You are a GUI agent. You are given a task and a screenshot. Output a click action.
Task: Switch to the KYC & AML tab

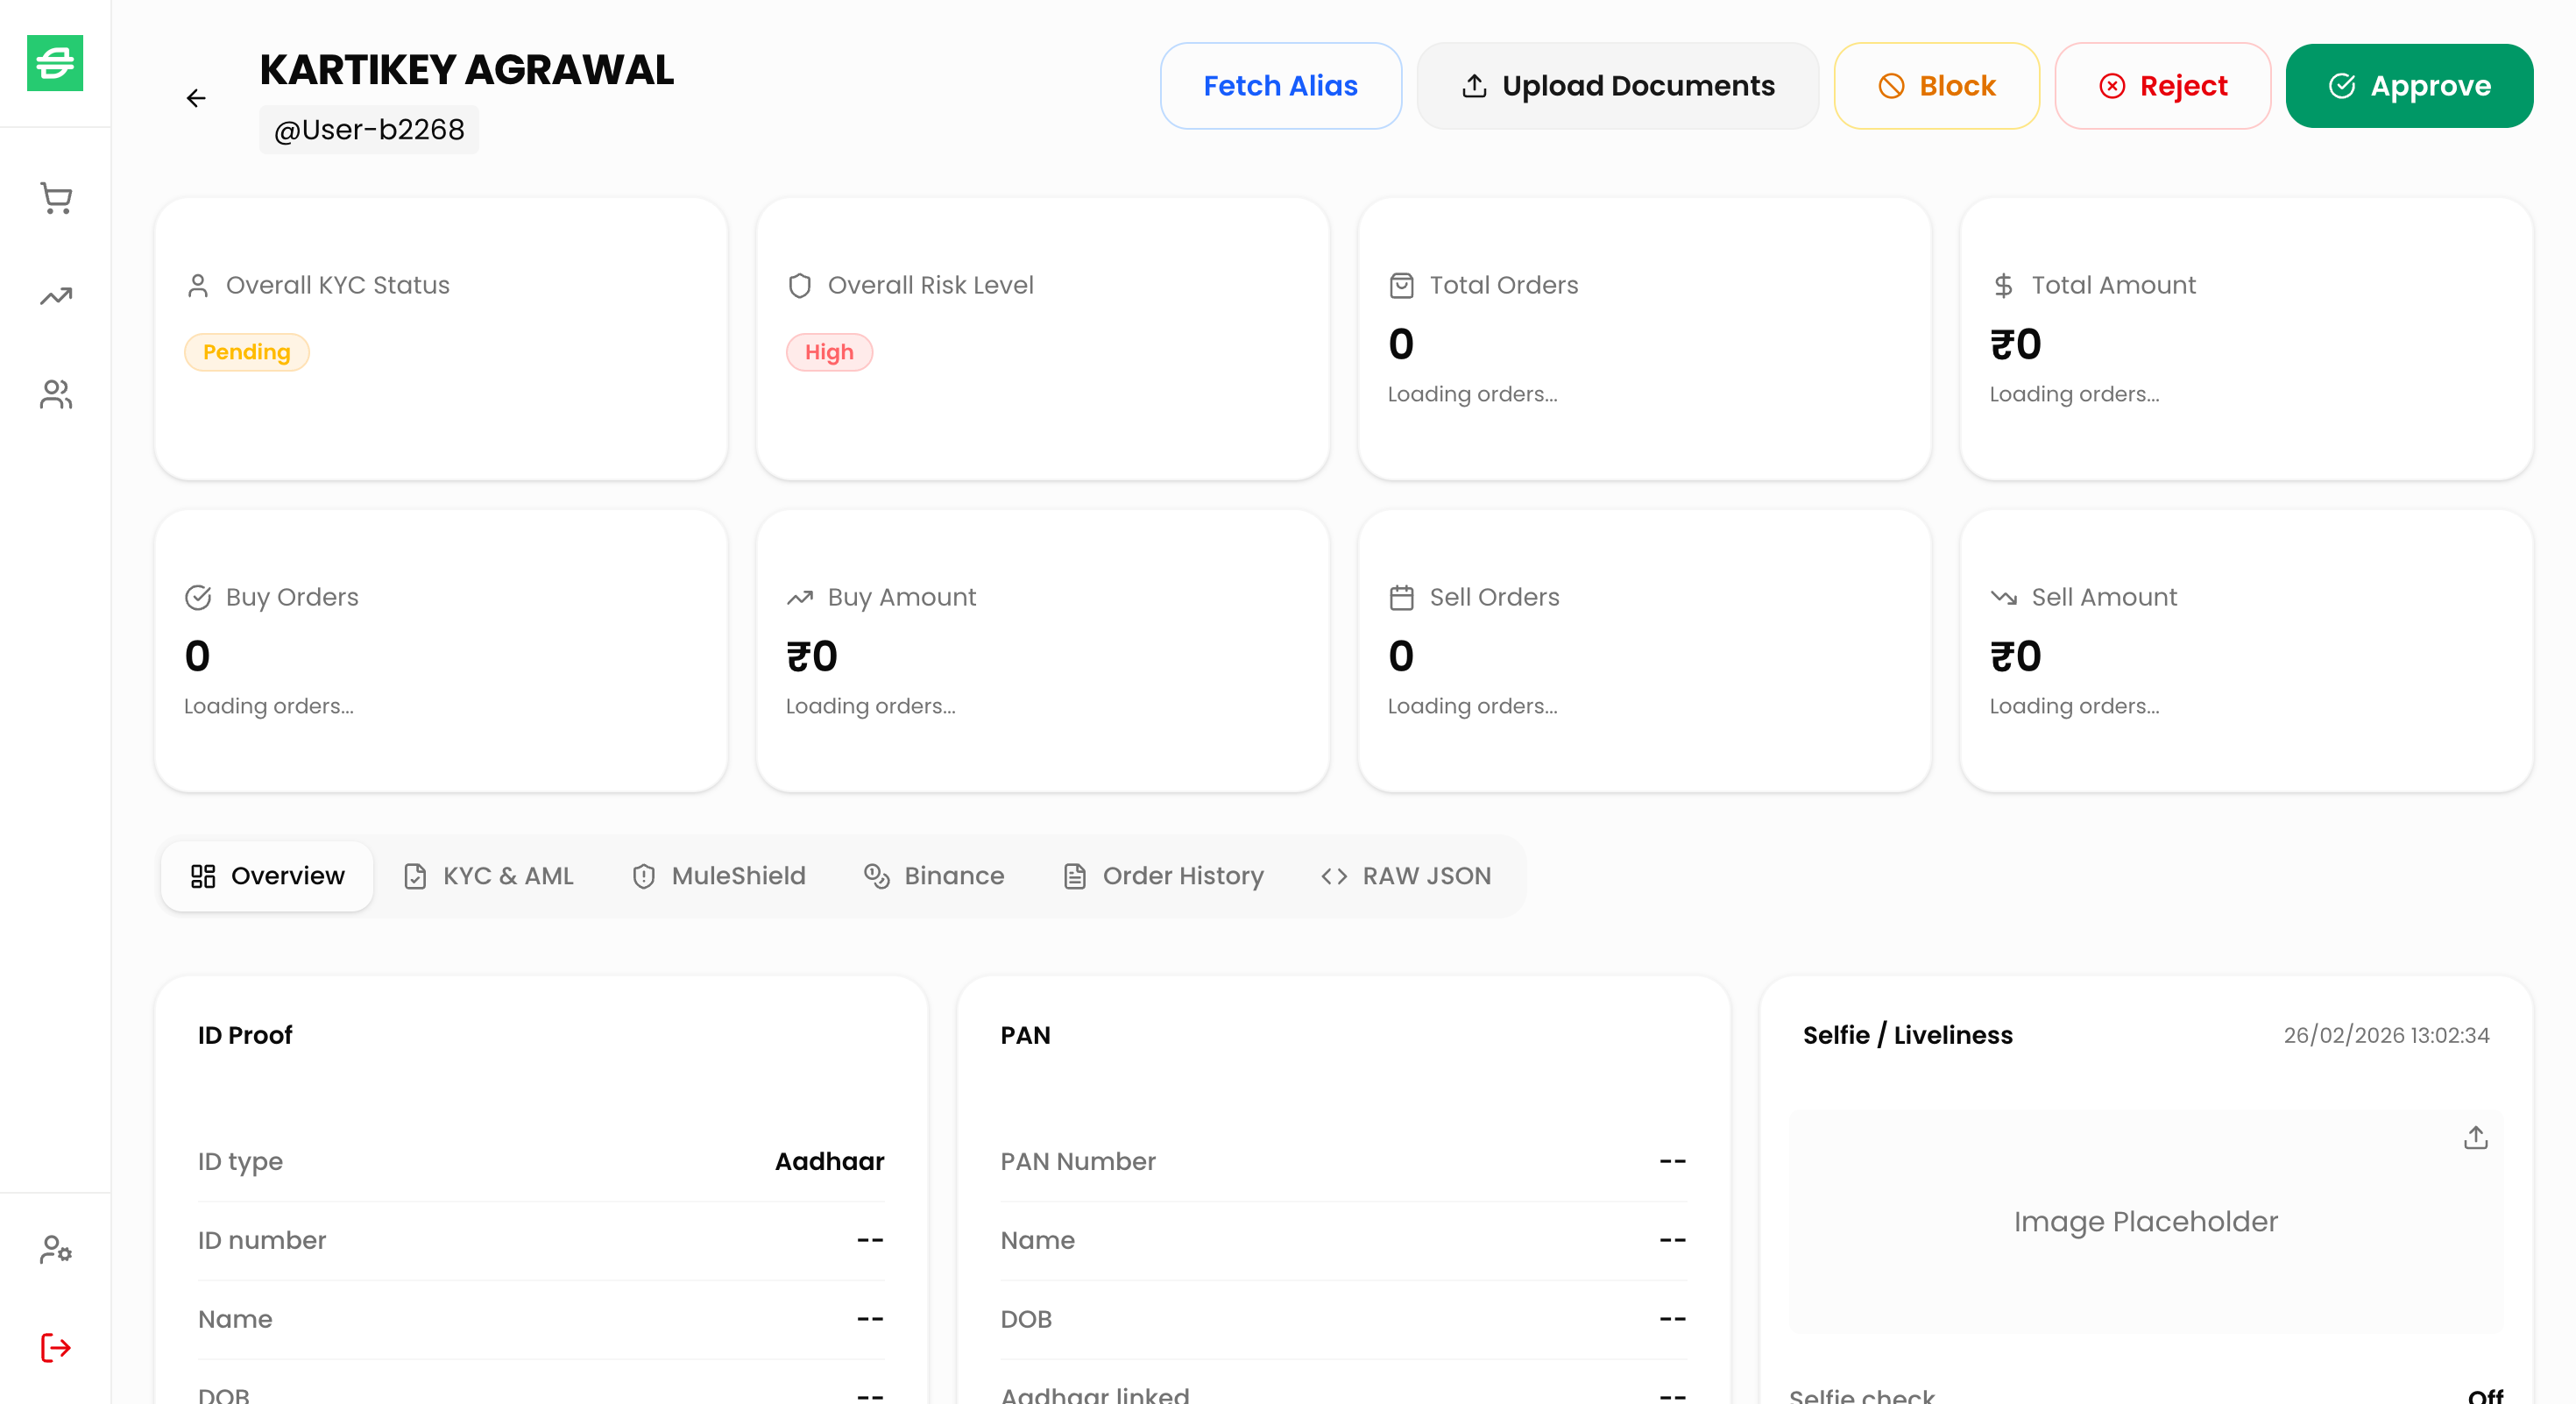click(x=488, y=876)
